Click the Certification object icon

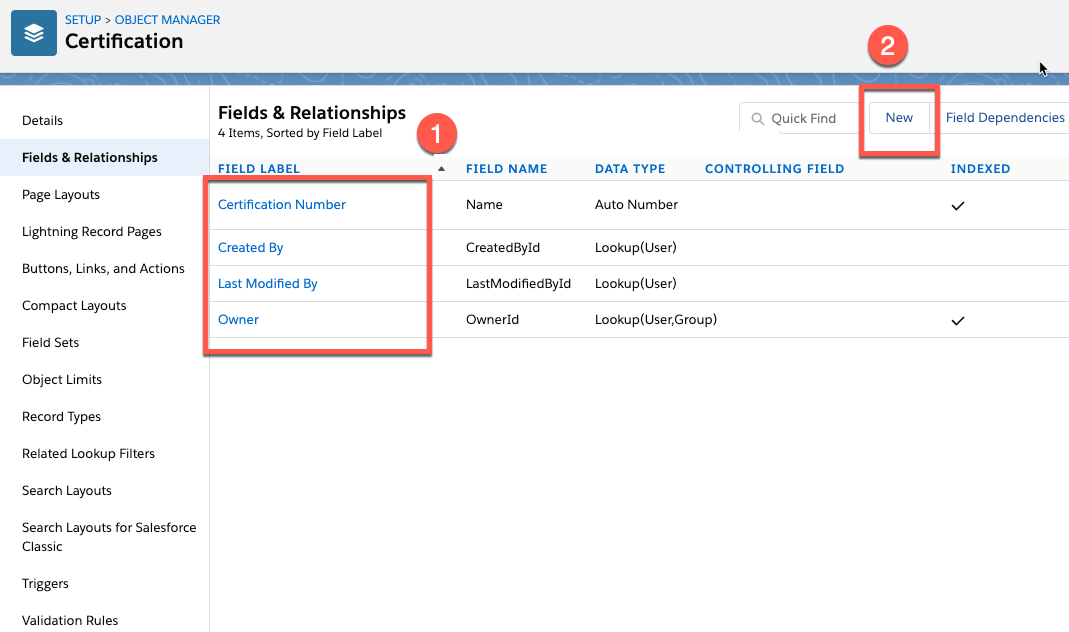click(33, 32)
